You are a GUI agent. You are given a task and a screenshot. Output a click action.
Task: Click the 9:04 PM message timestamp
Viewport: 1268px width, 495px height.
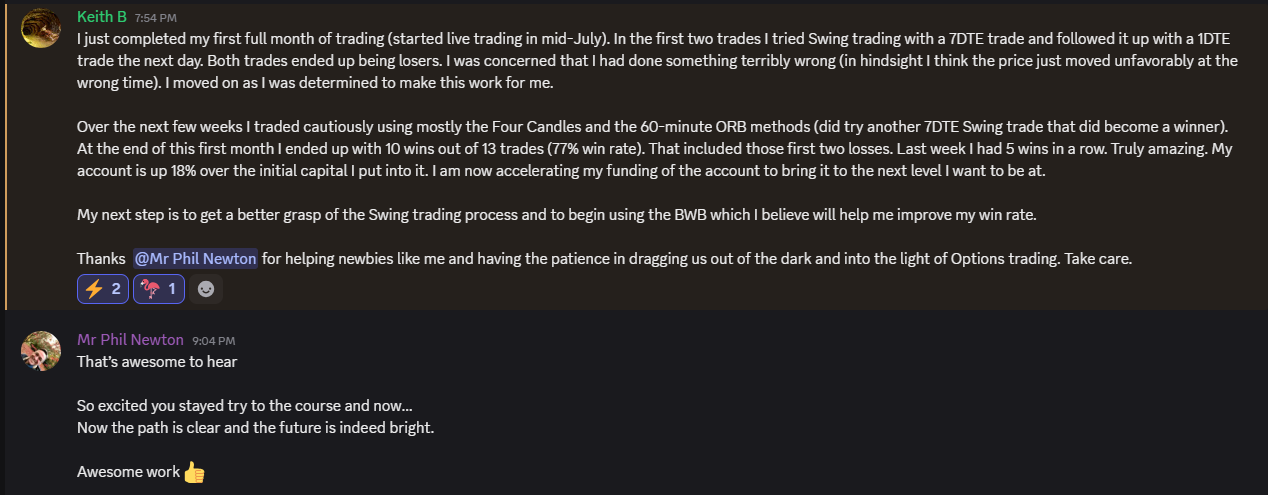(x=214, y=341)
